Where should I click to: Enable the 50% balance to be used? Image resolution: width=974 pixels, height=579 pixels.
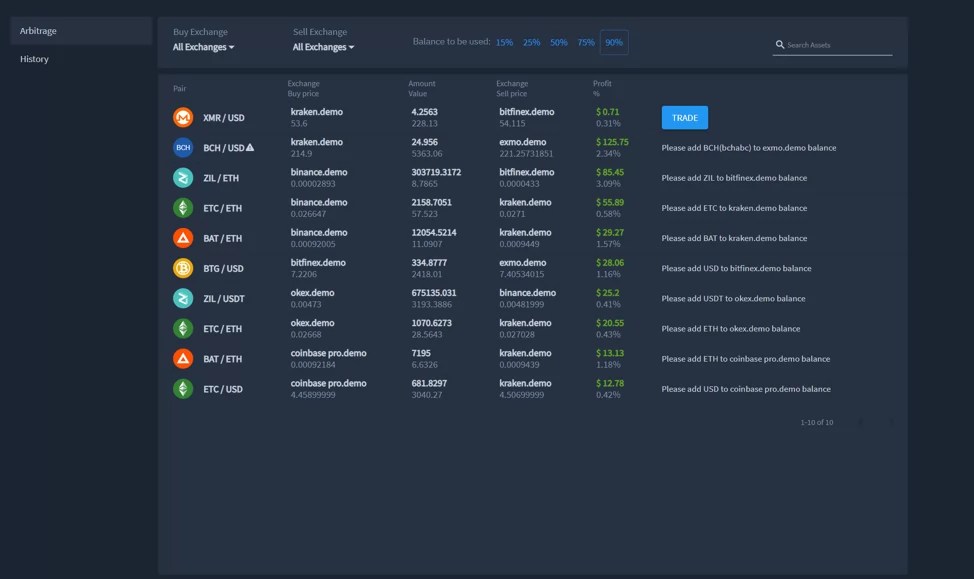559,42
